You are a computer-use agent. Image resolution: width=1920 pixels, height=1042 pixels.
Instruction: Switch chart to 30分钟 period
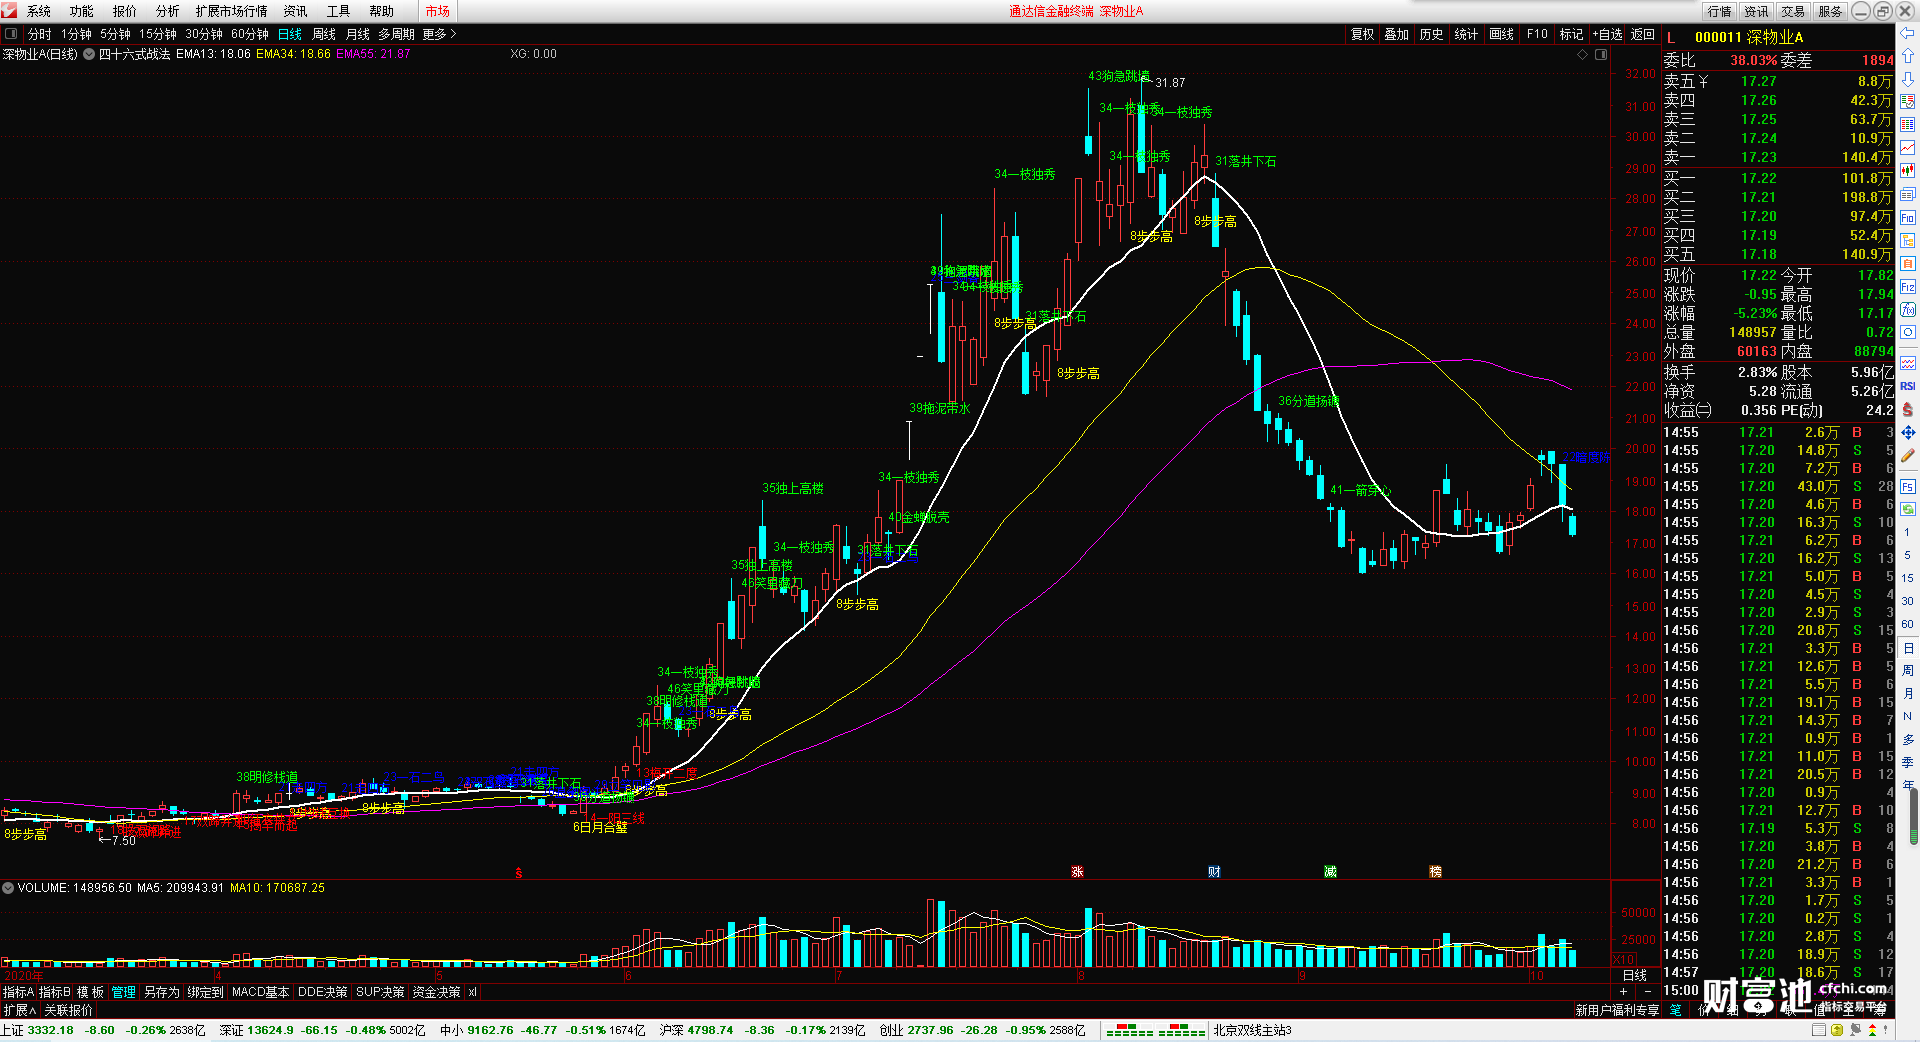coord(204,34)
